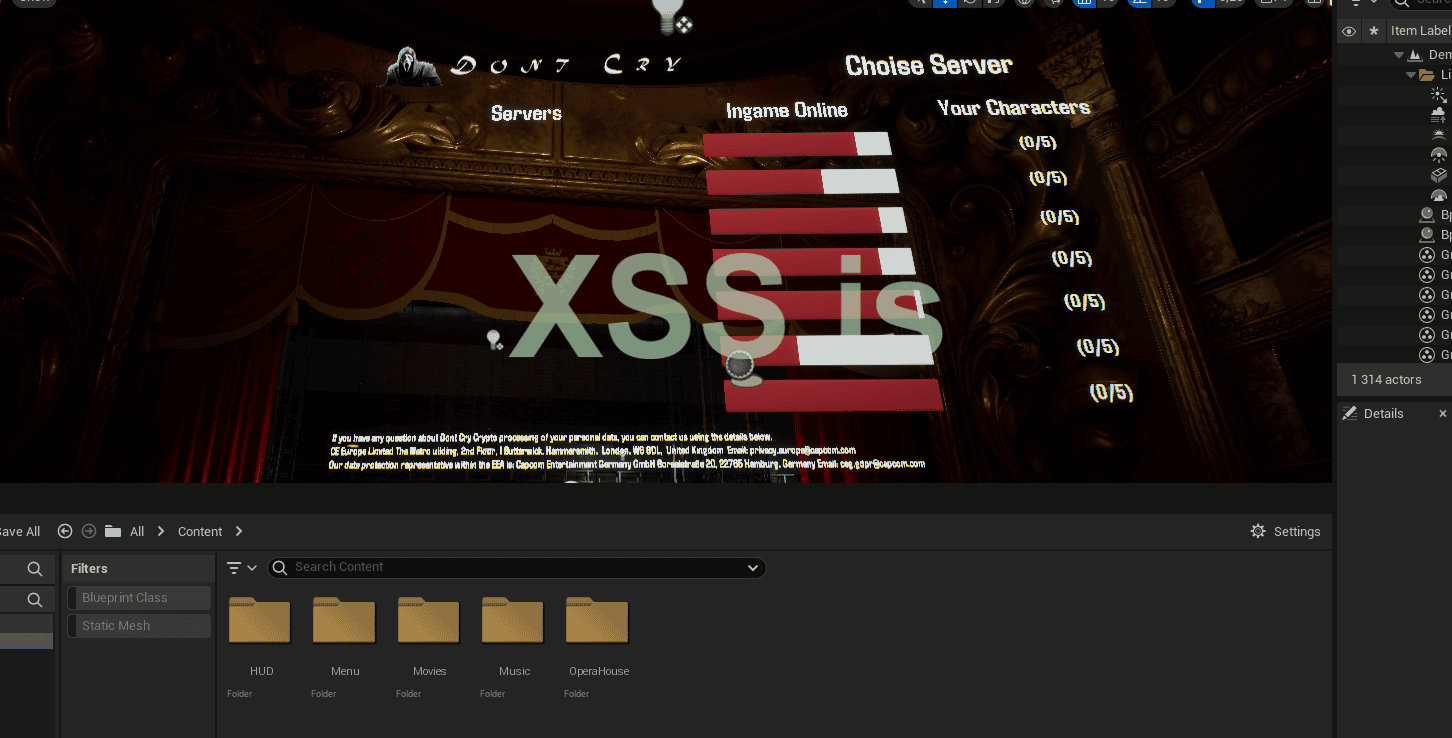Toggle the Static Mesh filter
The height and width of the screenshot is (738, 1452).
[x=139, y=626]
